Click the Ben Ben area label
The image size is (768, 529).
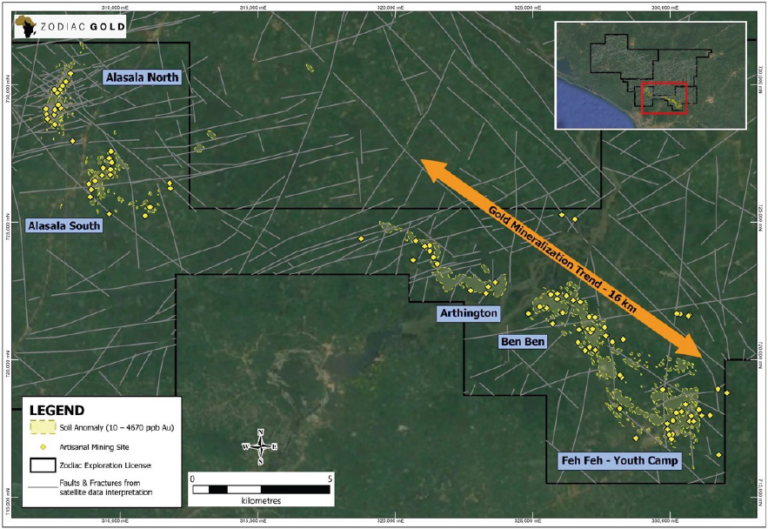[523, 342]
